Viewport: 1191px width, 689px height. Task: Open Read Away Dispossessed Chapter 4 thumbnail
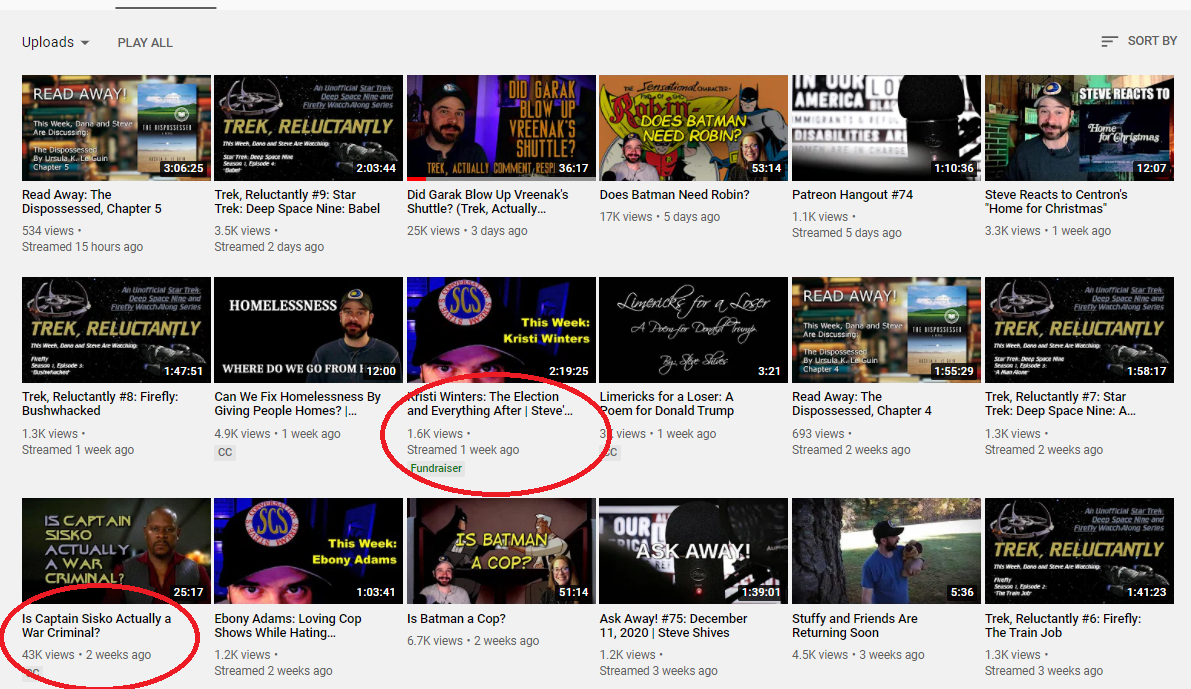(886, 330)
